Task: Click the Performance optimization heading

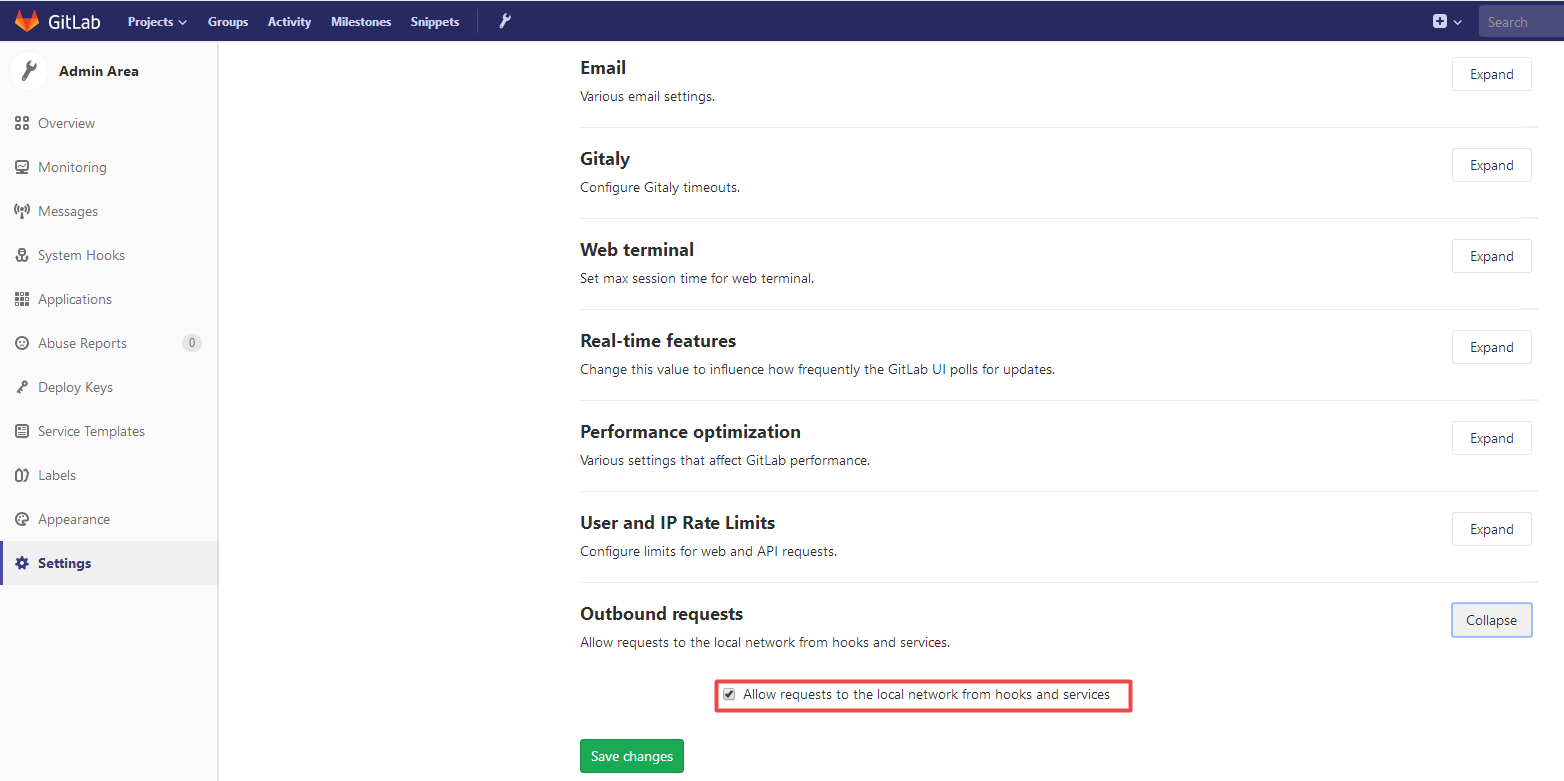Action: pyautogui.click(x=690, y=432)
